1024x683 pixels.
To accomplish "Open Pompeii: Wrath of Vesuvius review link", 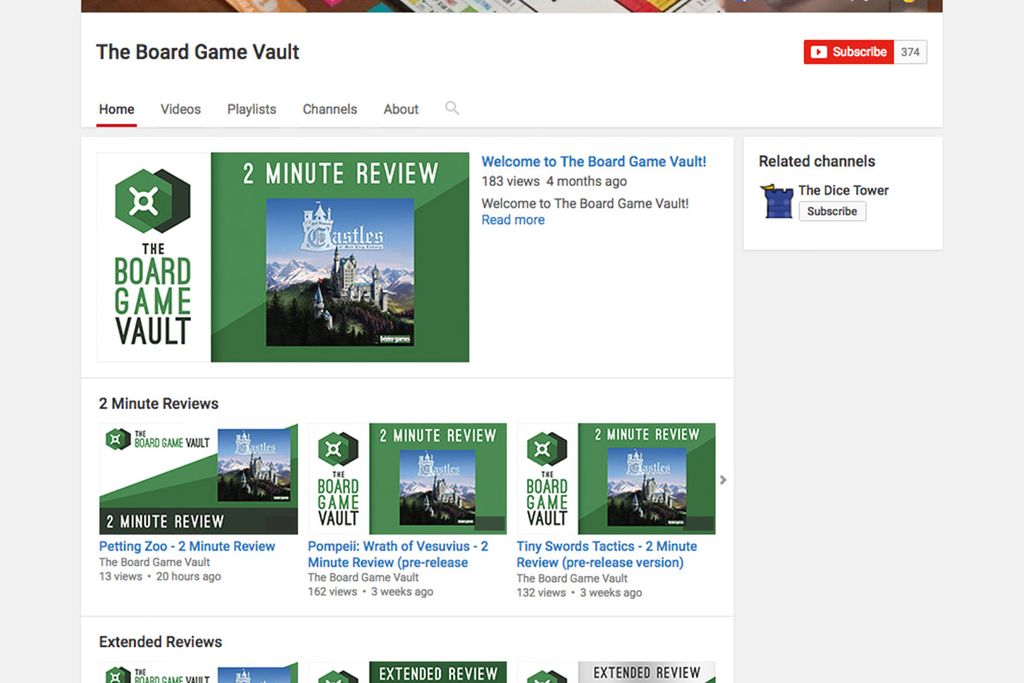I will [x=398, y=554].
